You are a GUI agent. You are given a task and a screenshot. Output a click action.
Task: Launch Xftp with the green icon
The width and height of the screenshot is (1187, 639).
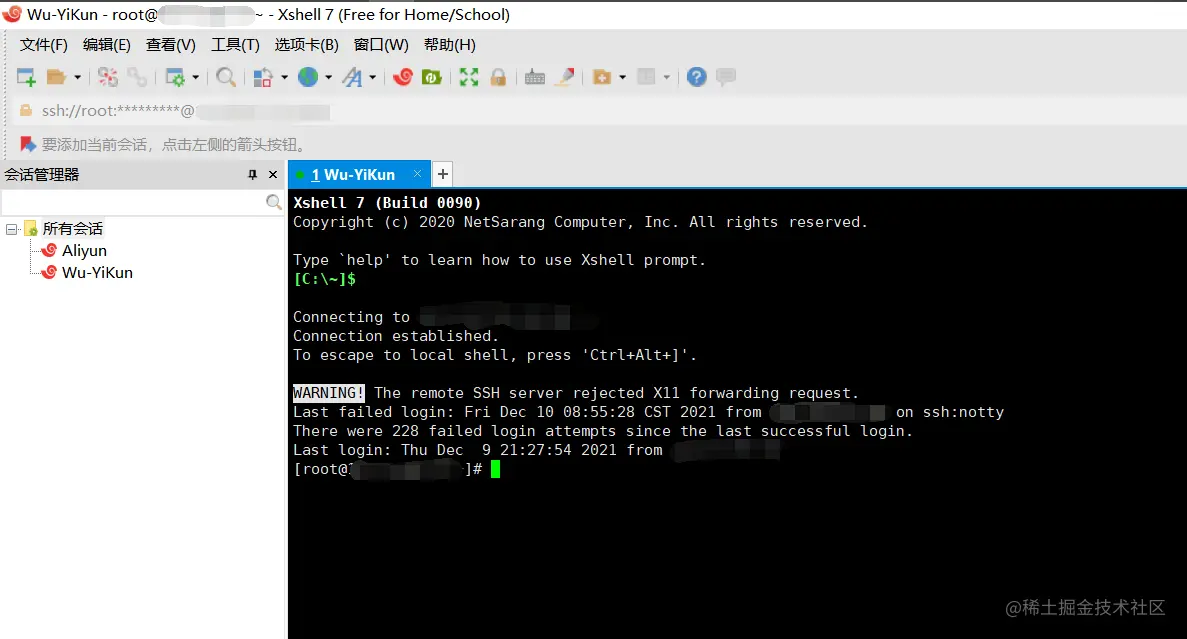click(431, 76)
